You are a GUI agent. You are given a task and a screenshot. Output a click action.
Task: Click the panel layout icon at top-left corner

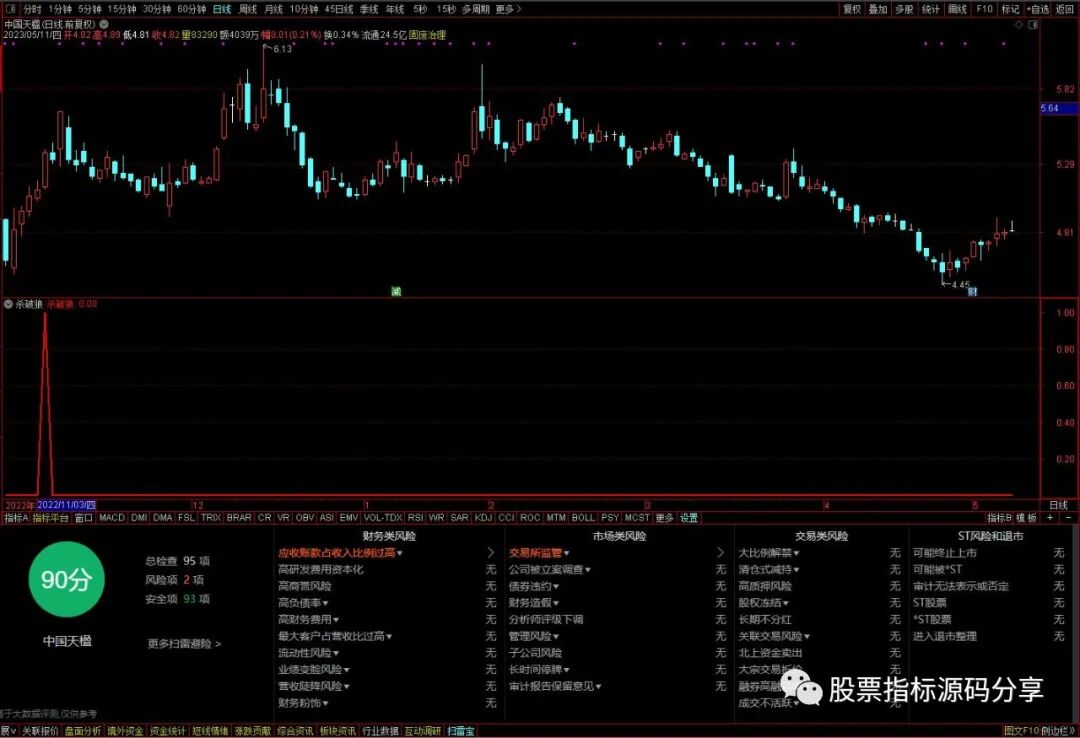click(10, 9)
